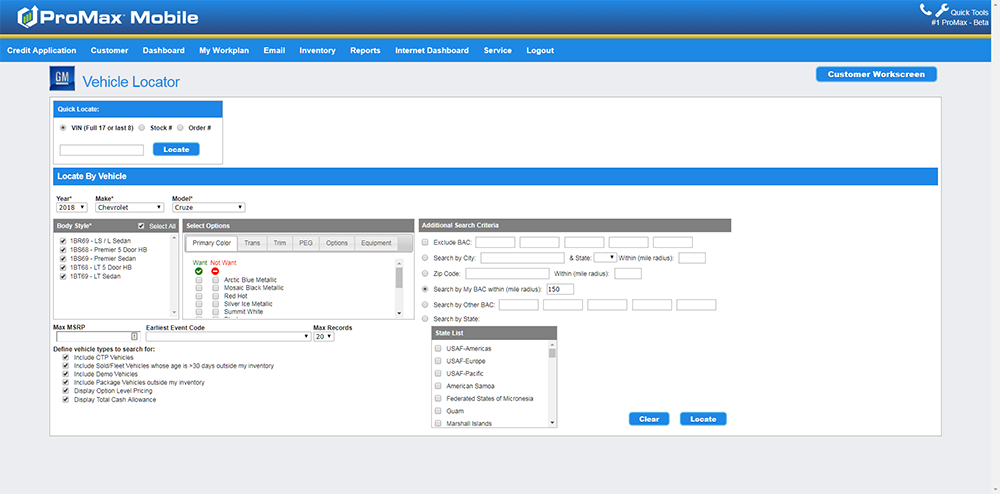The image size is (1000, 494).
Task: Check Not Want for Summit White
Action: (x=215, y=312)
